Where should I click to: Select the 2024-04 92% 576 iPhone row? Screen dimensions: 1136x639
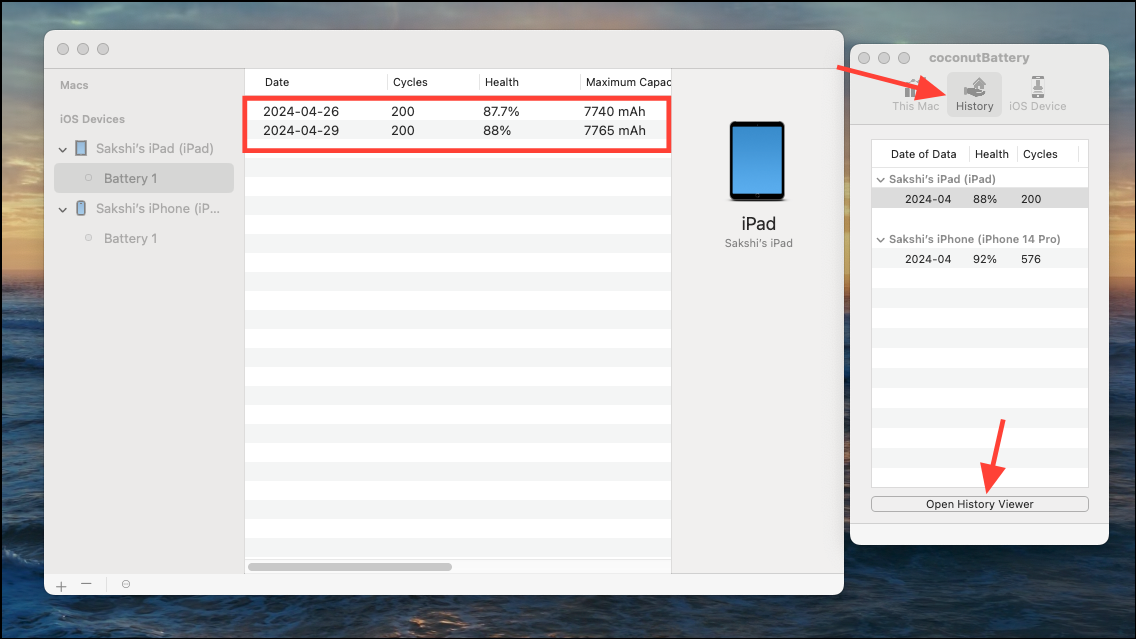click(x=980, y=259)
